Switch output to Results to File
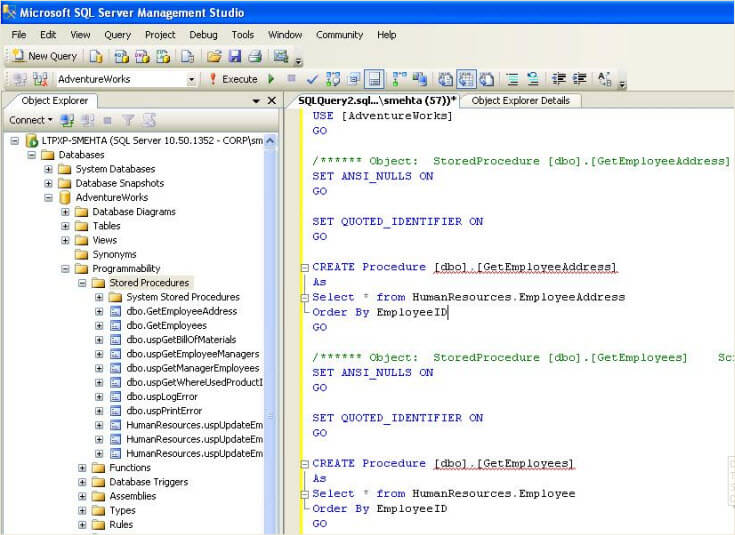 [487, 79]
